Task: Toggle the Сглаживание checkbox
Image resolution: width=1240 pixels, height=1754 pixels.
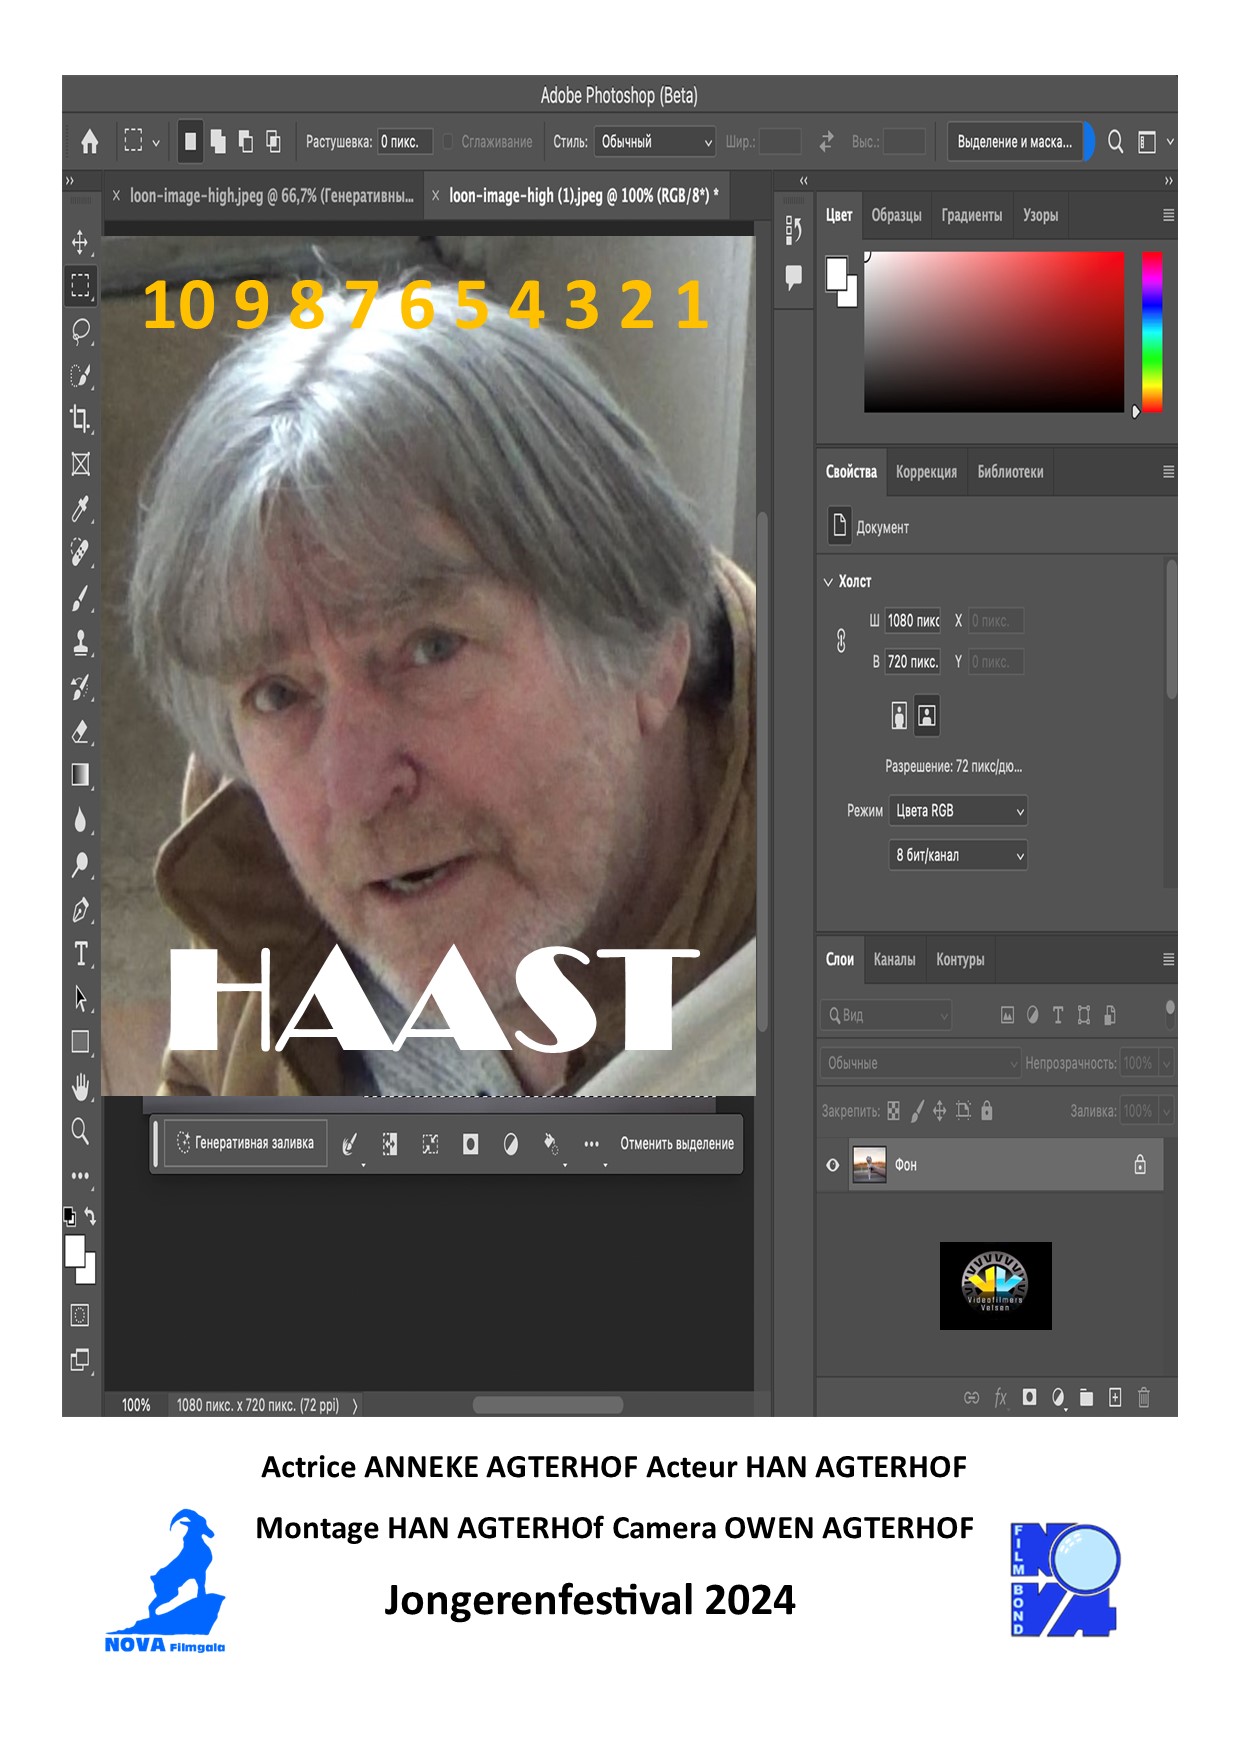Action: click(x=448, y=142)
